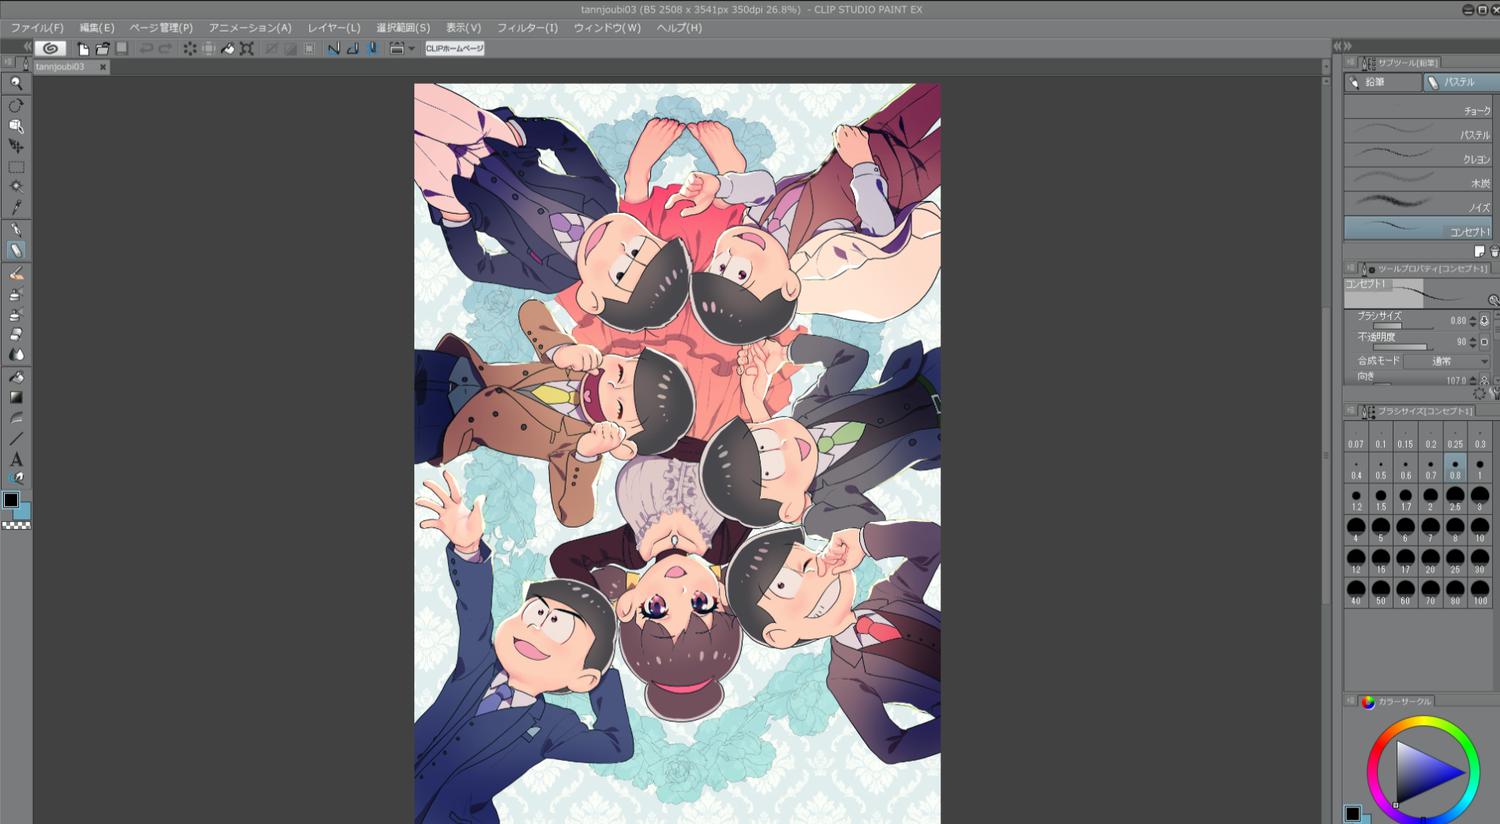Screen dimensions: 1500x824
Task: Select the Pen tool in toolbox
Action: point(16,230)
